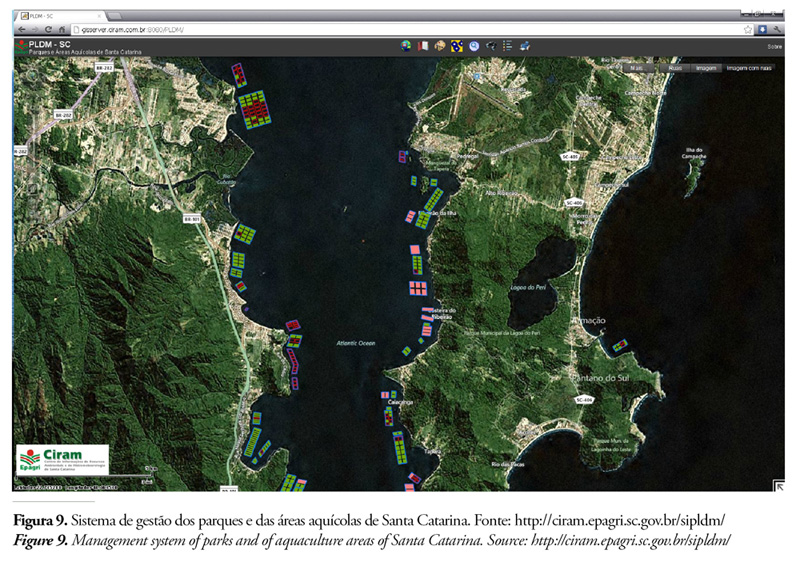This screenshot has height=562, width=800.
Task: Click the globe icon in PLDM toolbar
Action: click(406, 46)
